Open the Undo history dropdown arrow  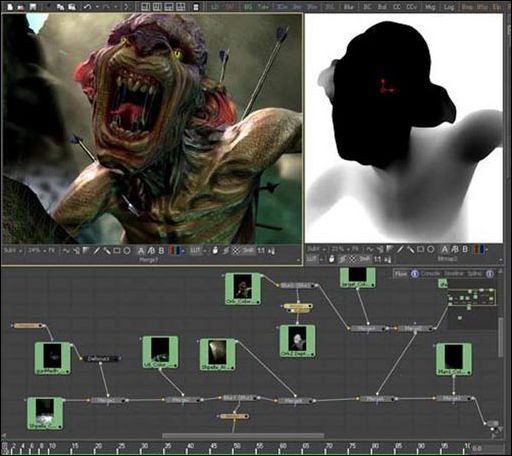coord(97,7)
